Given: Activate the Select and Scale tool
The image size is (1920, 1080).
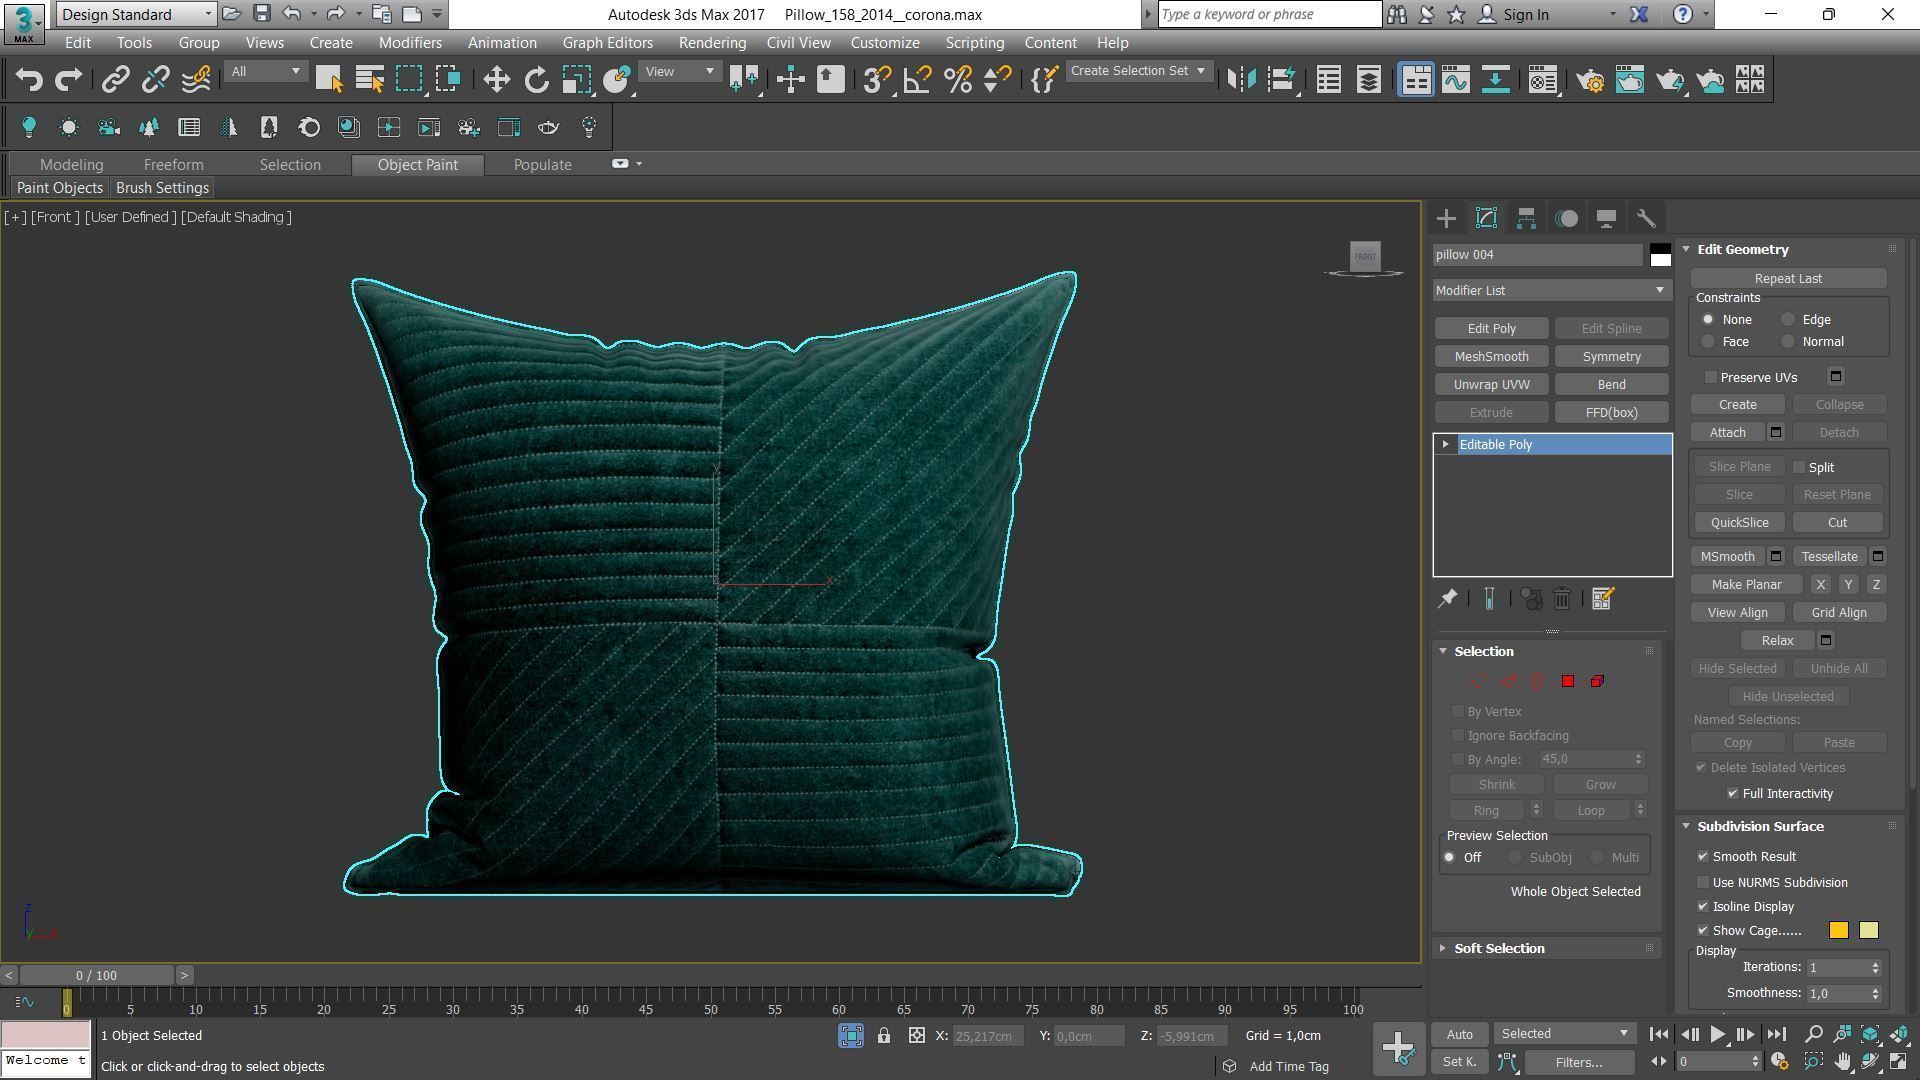Looking at the screenshot, I should tap(576, 80).
